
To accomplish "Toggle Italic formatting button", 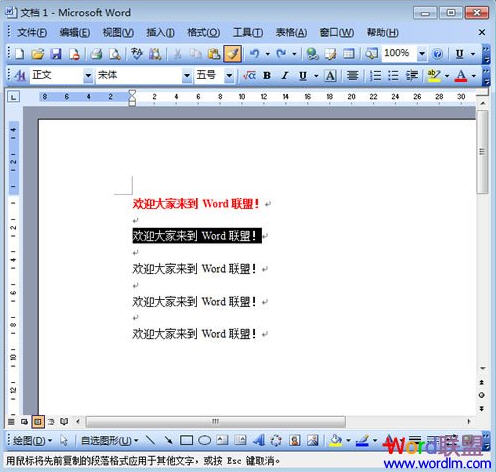I will point(284,76).
